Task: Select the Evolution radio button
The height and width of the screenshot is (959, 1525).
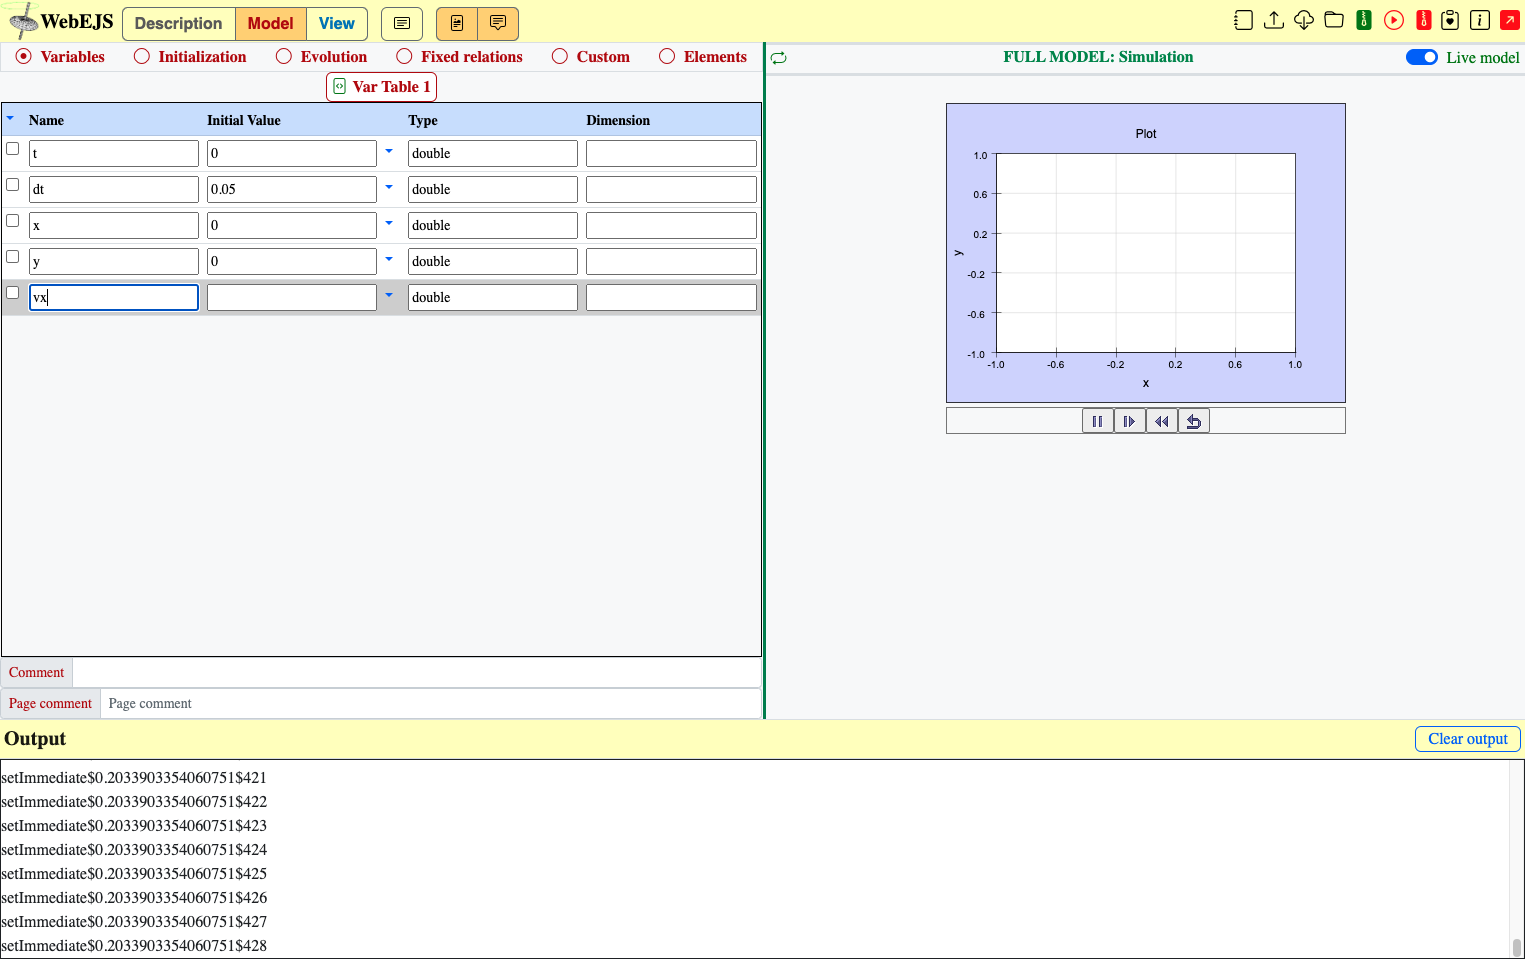Action: coord(284,56)
